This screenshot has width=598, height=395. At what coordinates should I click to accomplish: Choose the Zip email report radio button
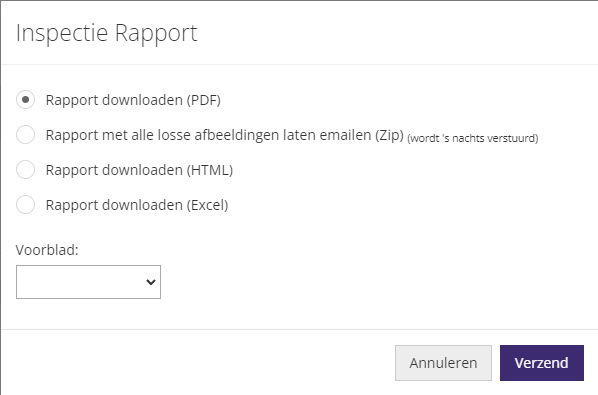point(26,135)
